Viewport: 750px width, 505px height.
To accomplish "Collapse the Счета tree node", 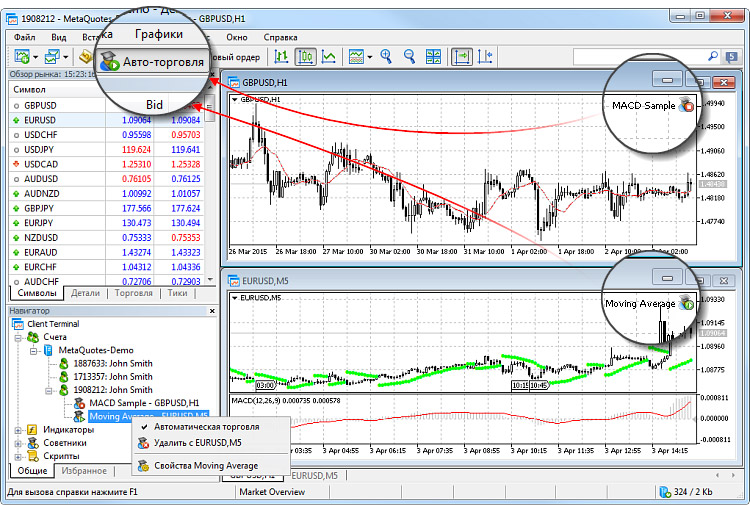I will 18,338.
